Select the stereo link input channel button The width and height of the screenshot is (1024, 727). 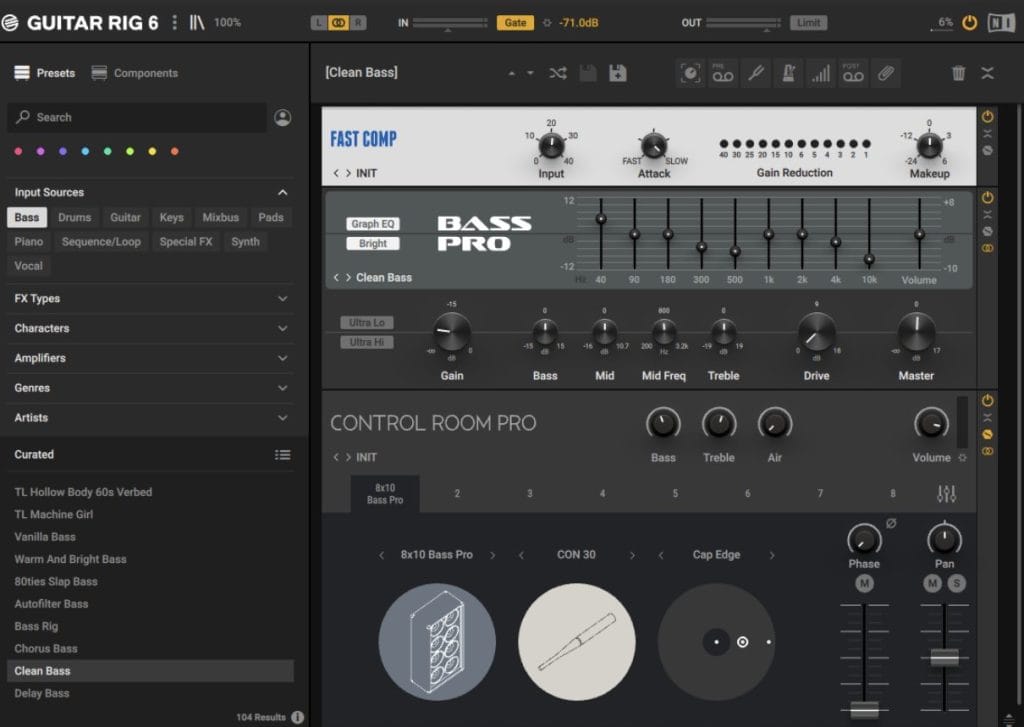tap(338, 23)
